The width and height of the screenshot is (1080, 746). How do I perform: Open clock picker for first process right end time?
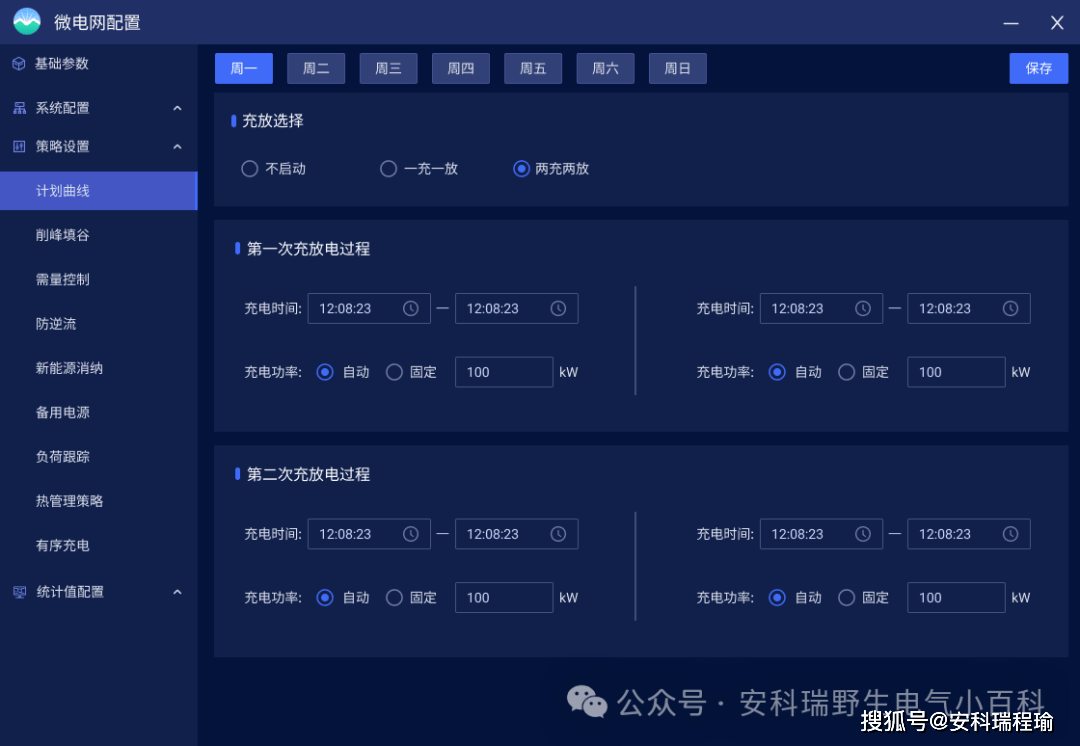pos(1010,309)
